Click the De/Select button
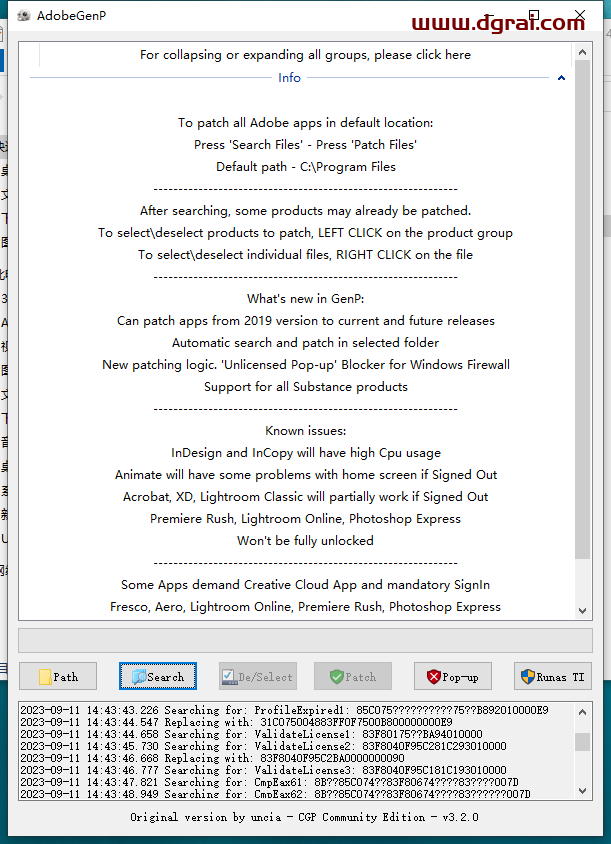Screen dimensions: 611x844 tap(258, 676)
